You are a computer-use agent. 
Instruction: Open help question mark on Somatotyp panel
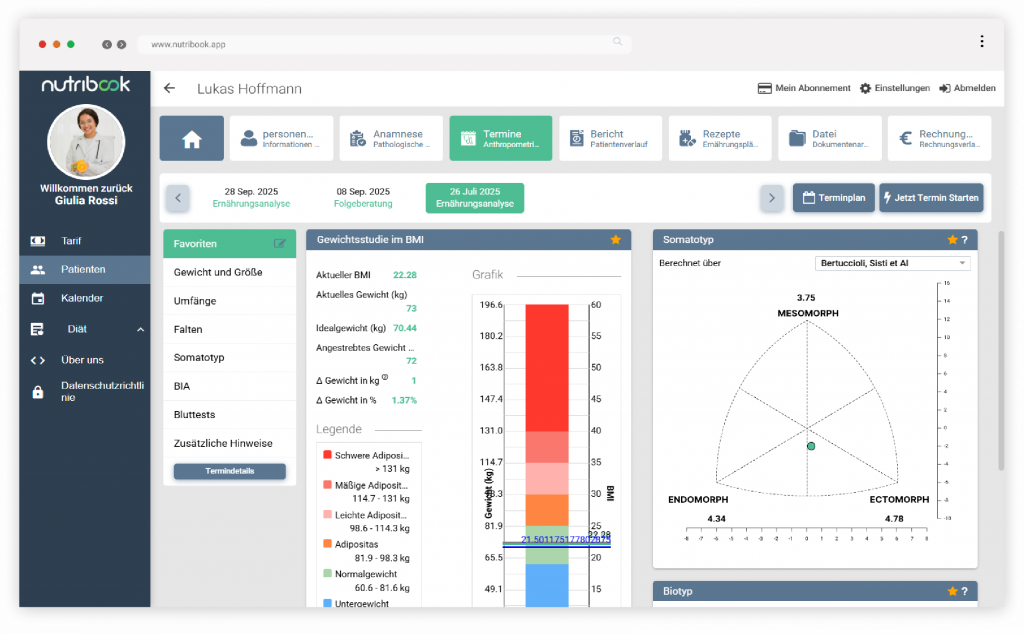click(964, 240)
